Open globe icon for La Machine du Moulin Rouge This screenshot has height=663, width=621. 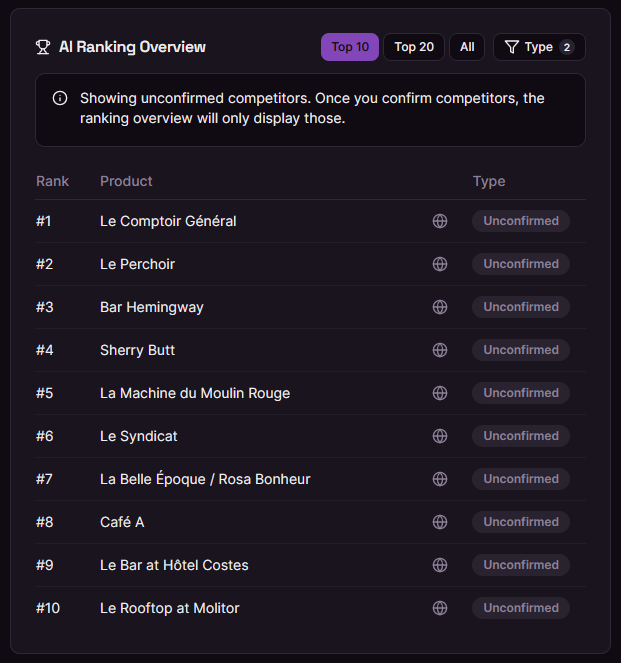click(440, 393)
